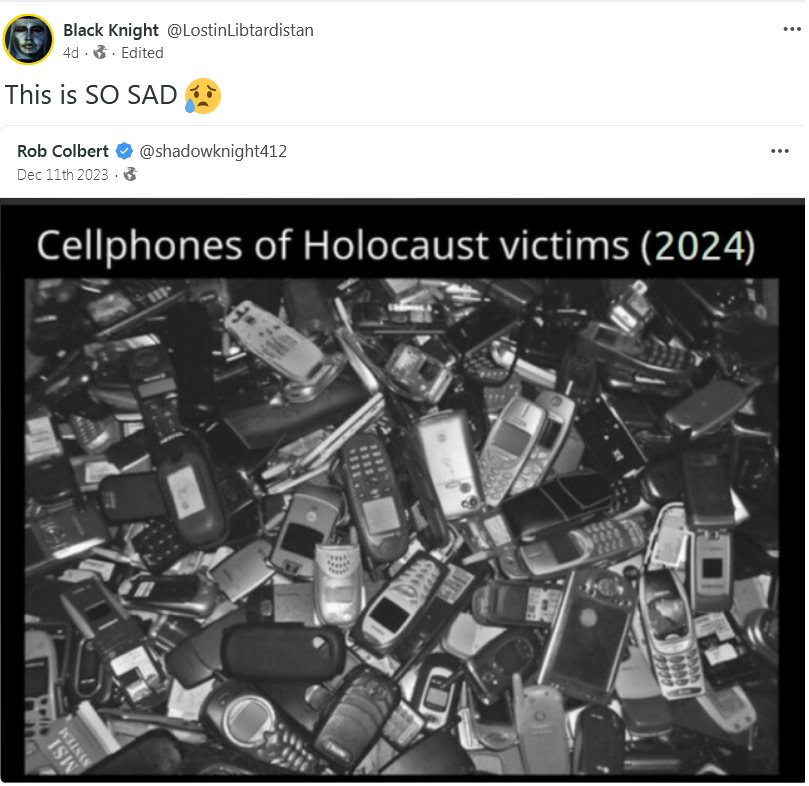Click the crying emoji in the post text
This screenshot has width=809, height=786.
(x=203, y=95)
